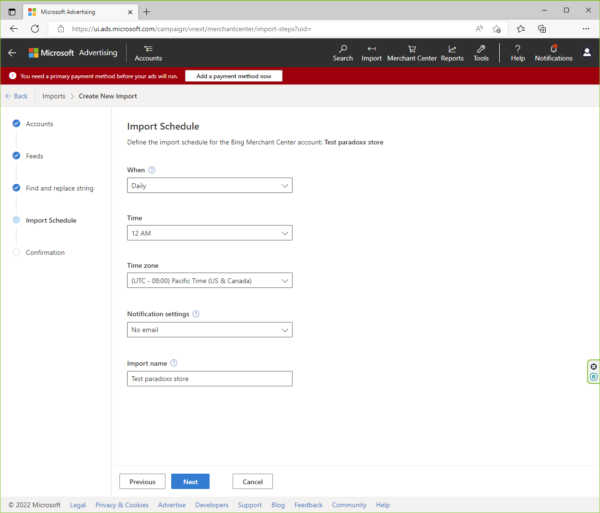Click the Help question mark icon
The image size is (600, 513).
pyautogui.click(x=517, y=52)
